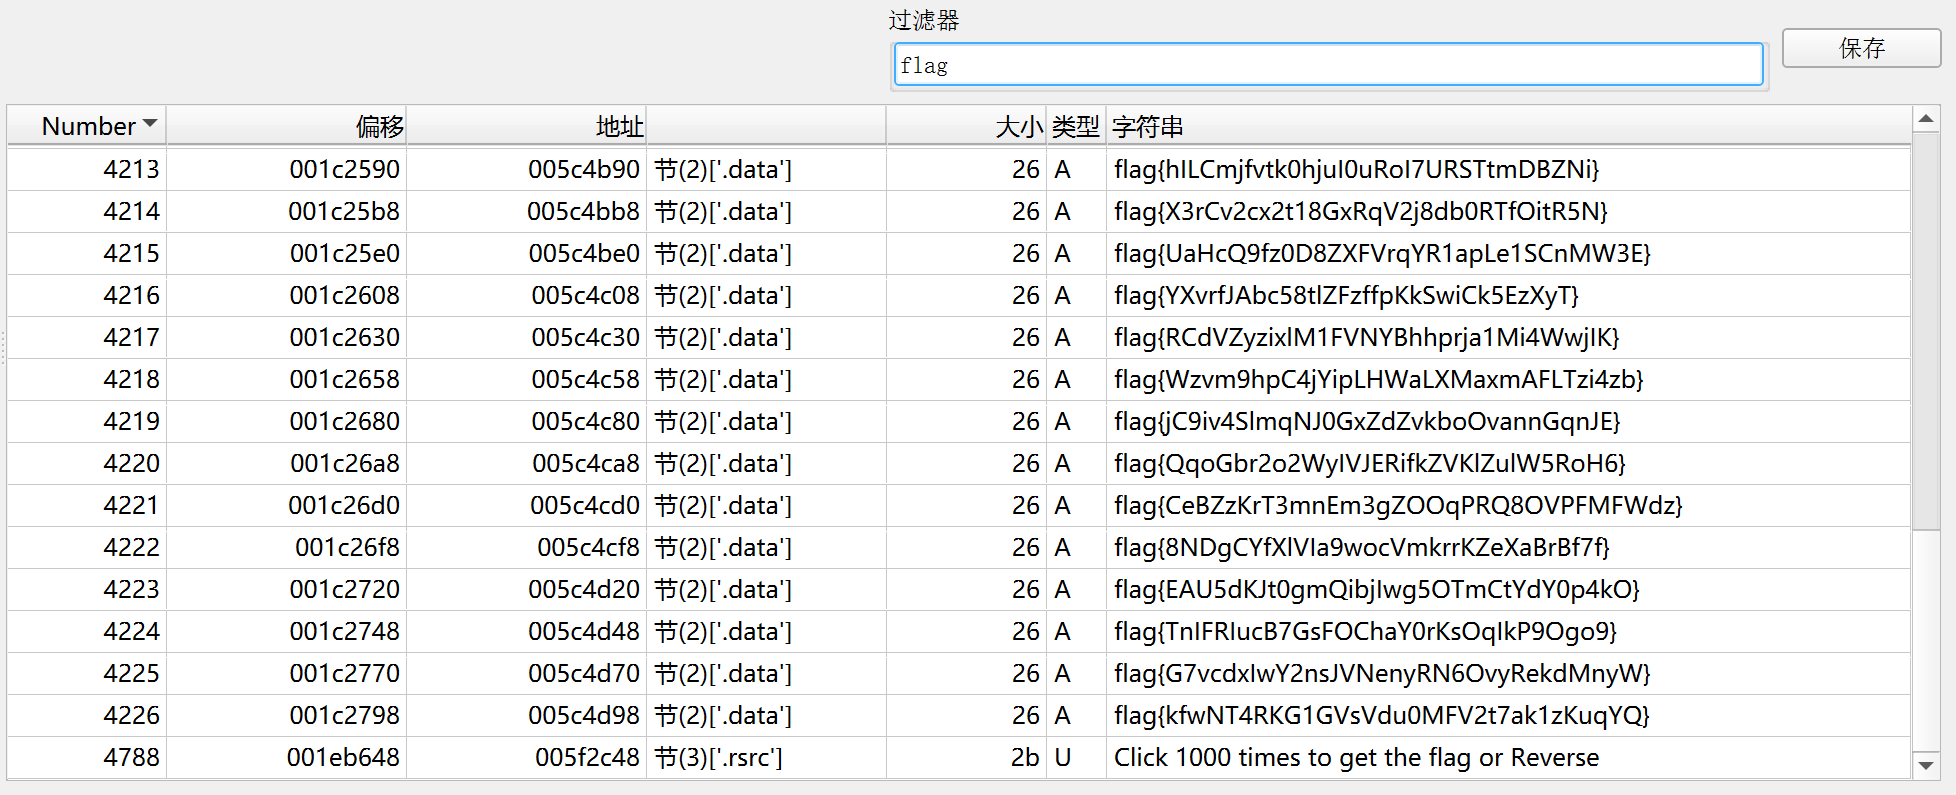Sort by the 偏移 offset column header
Image resolution: width=1956 pixels, height=795 pixels.
[x=379, y=126]
